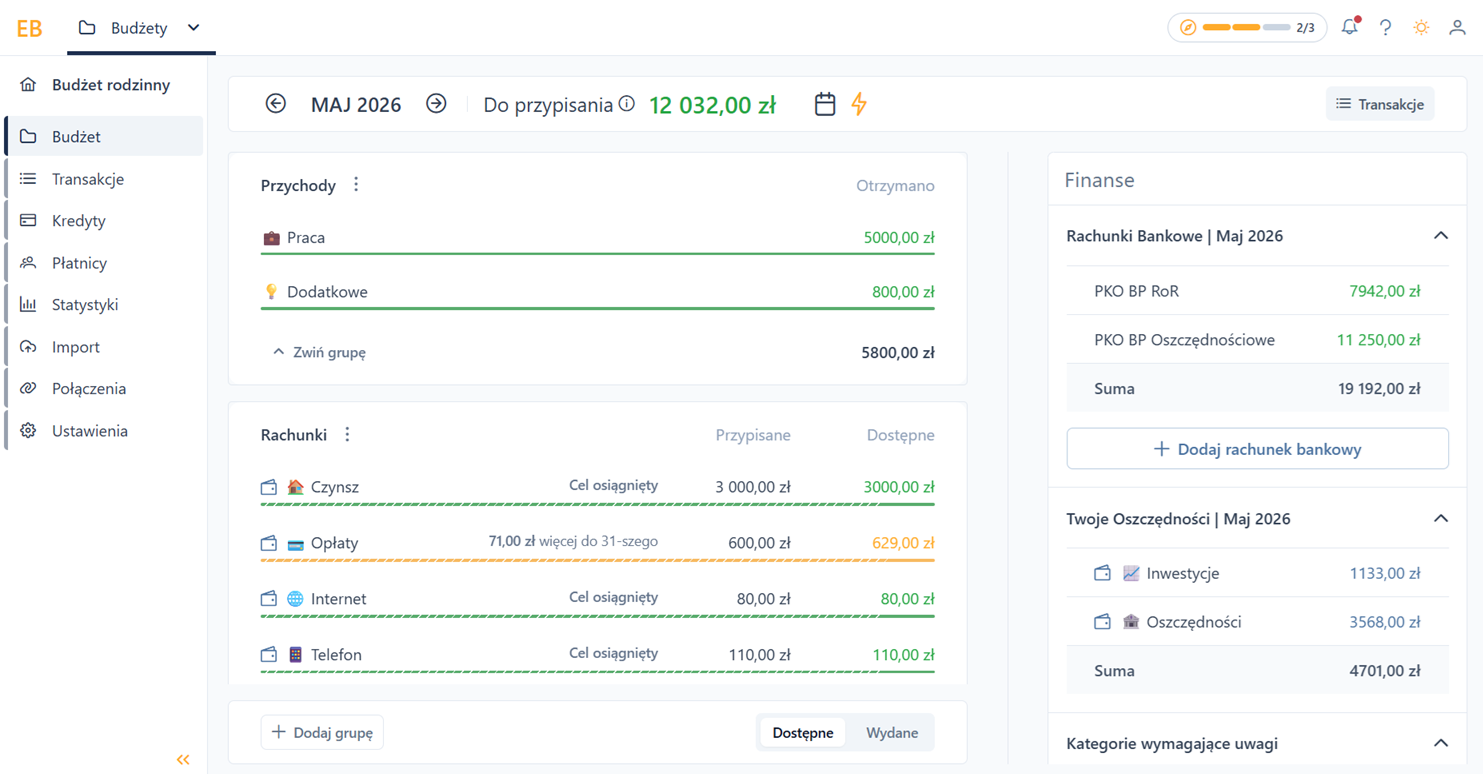
Task: Toggle the light/dark theme sun icon
Action: 1421,28
